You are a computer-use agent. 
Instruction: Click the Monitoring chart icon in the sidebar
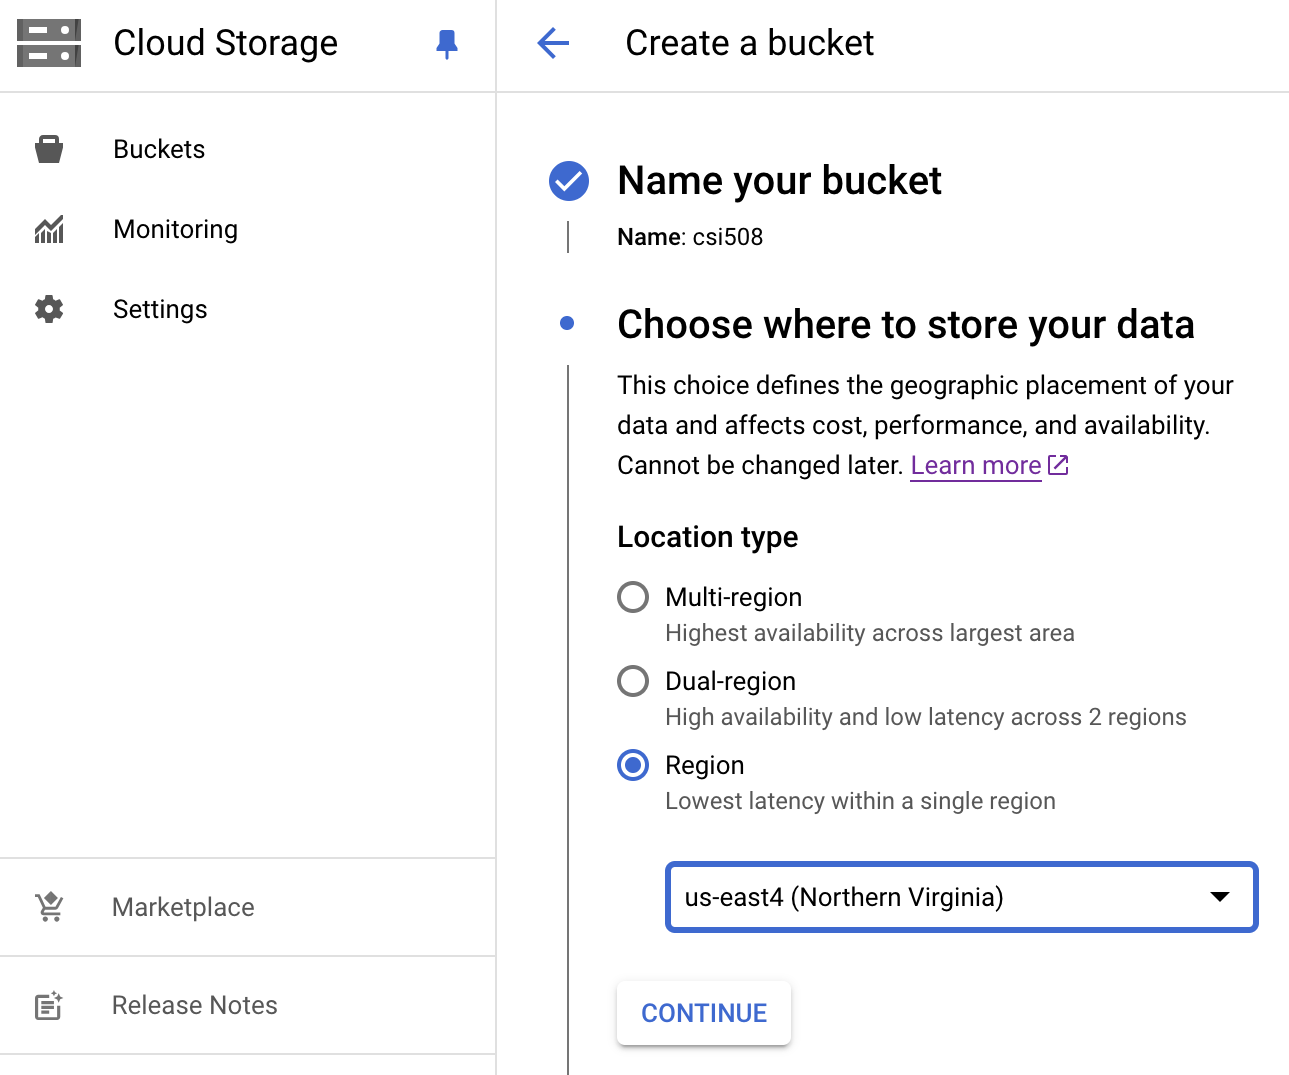[x=49, y=229]
